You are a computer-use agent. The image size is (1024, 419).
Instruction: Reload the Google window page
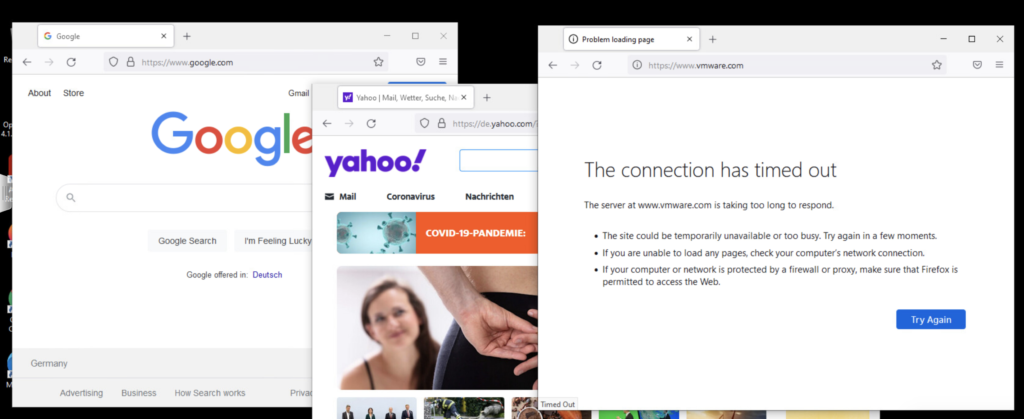71,62
